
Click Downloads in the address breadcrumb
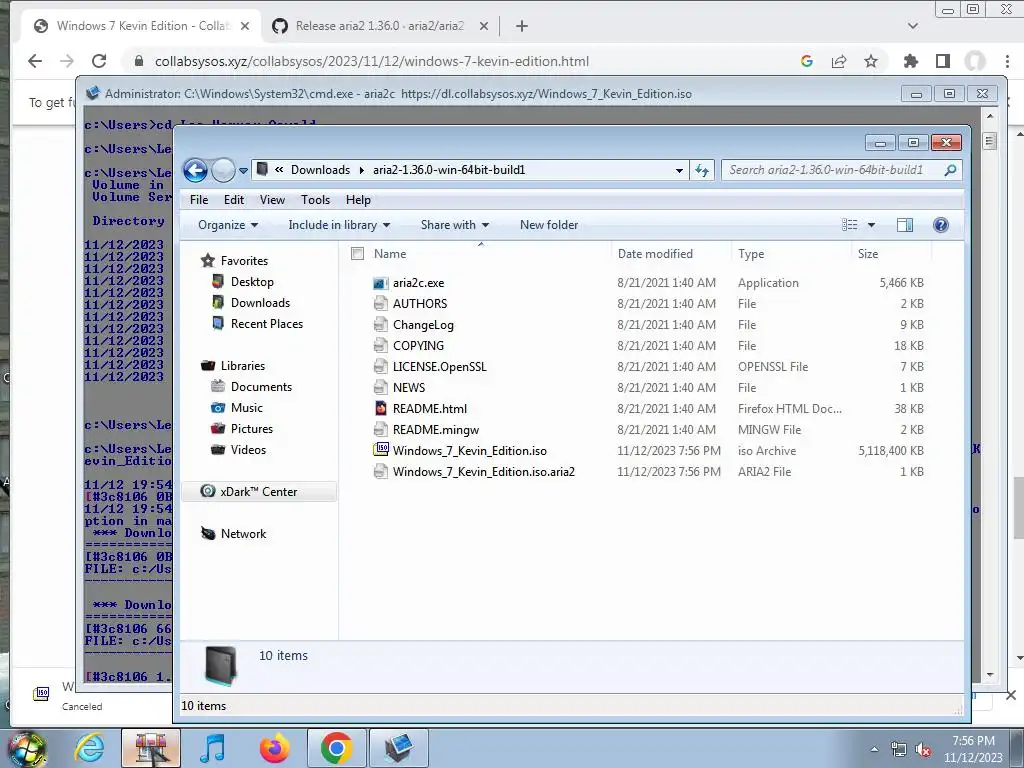coord(320,170)
